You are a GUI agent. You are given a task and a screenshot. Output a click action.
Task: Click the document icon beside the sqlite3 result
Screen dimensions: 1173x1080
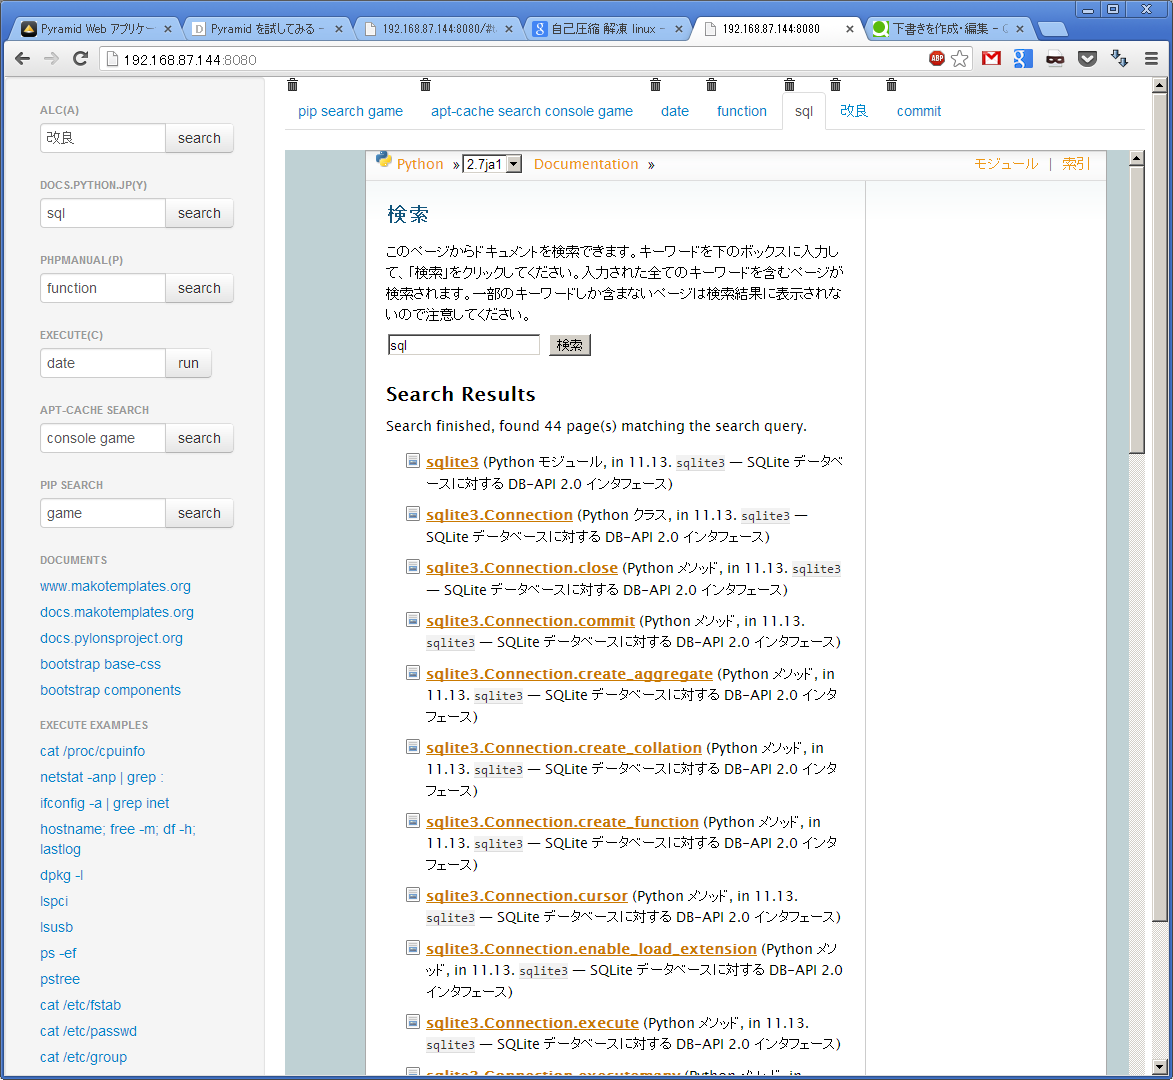pos(412,461)
